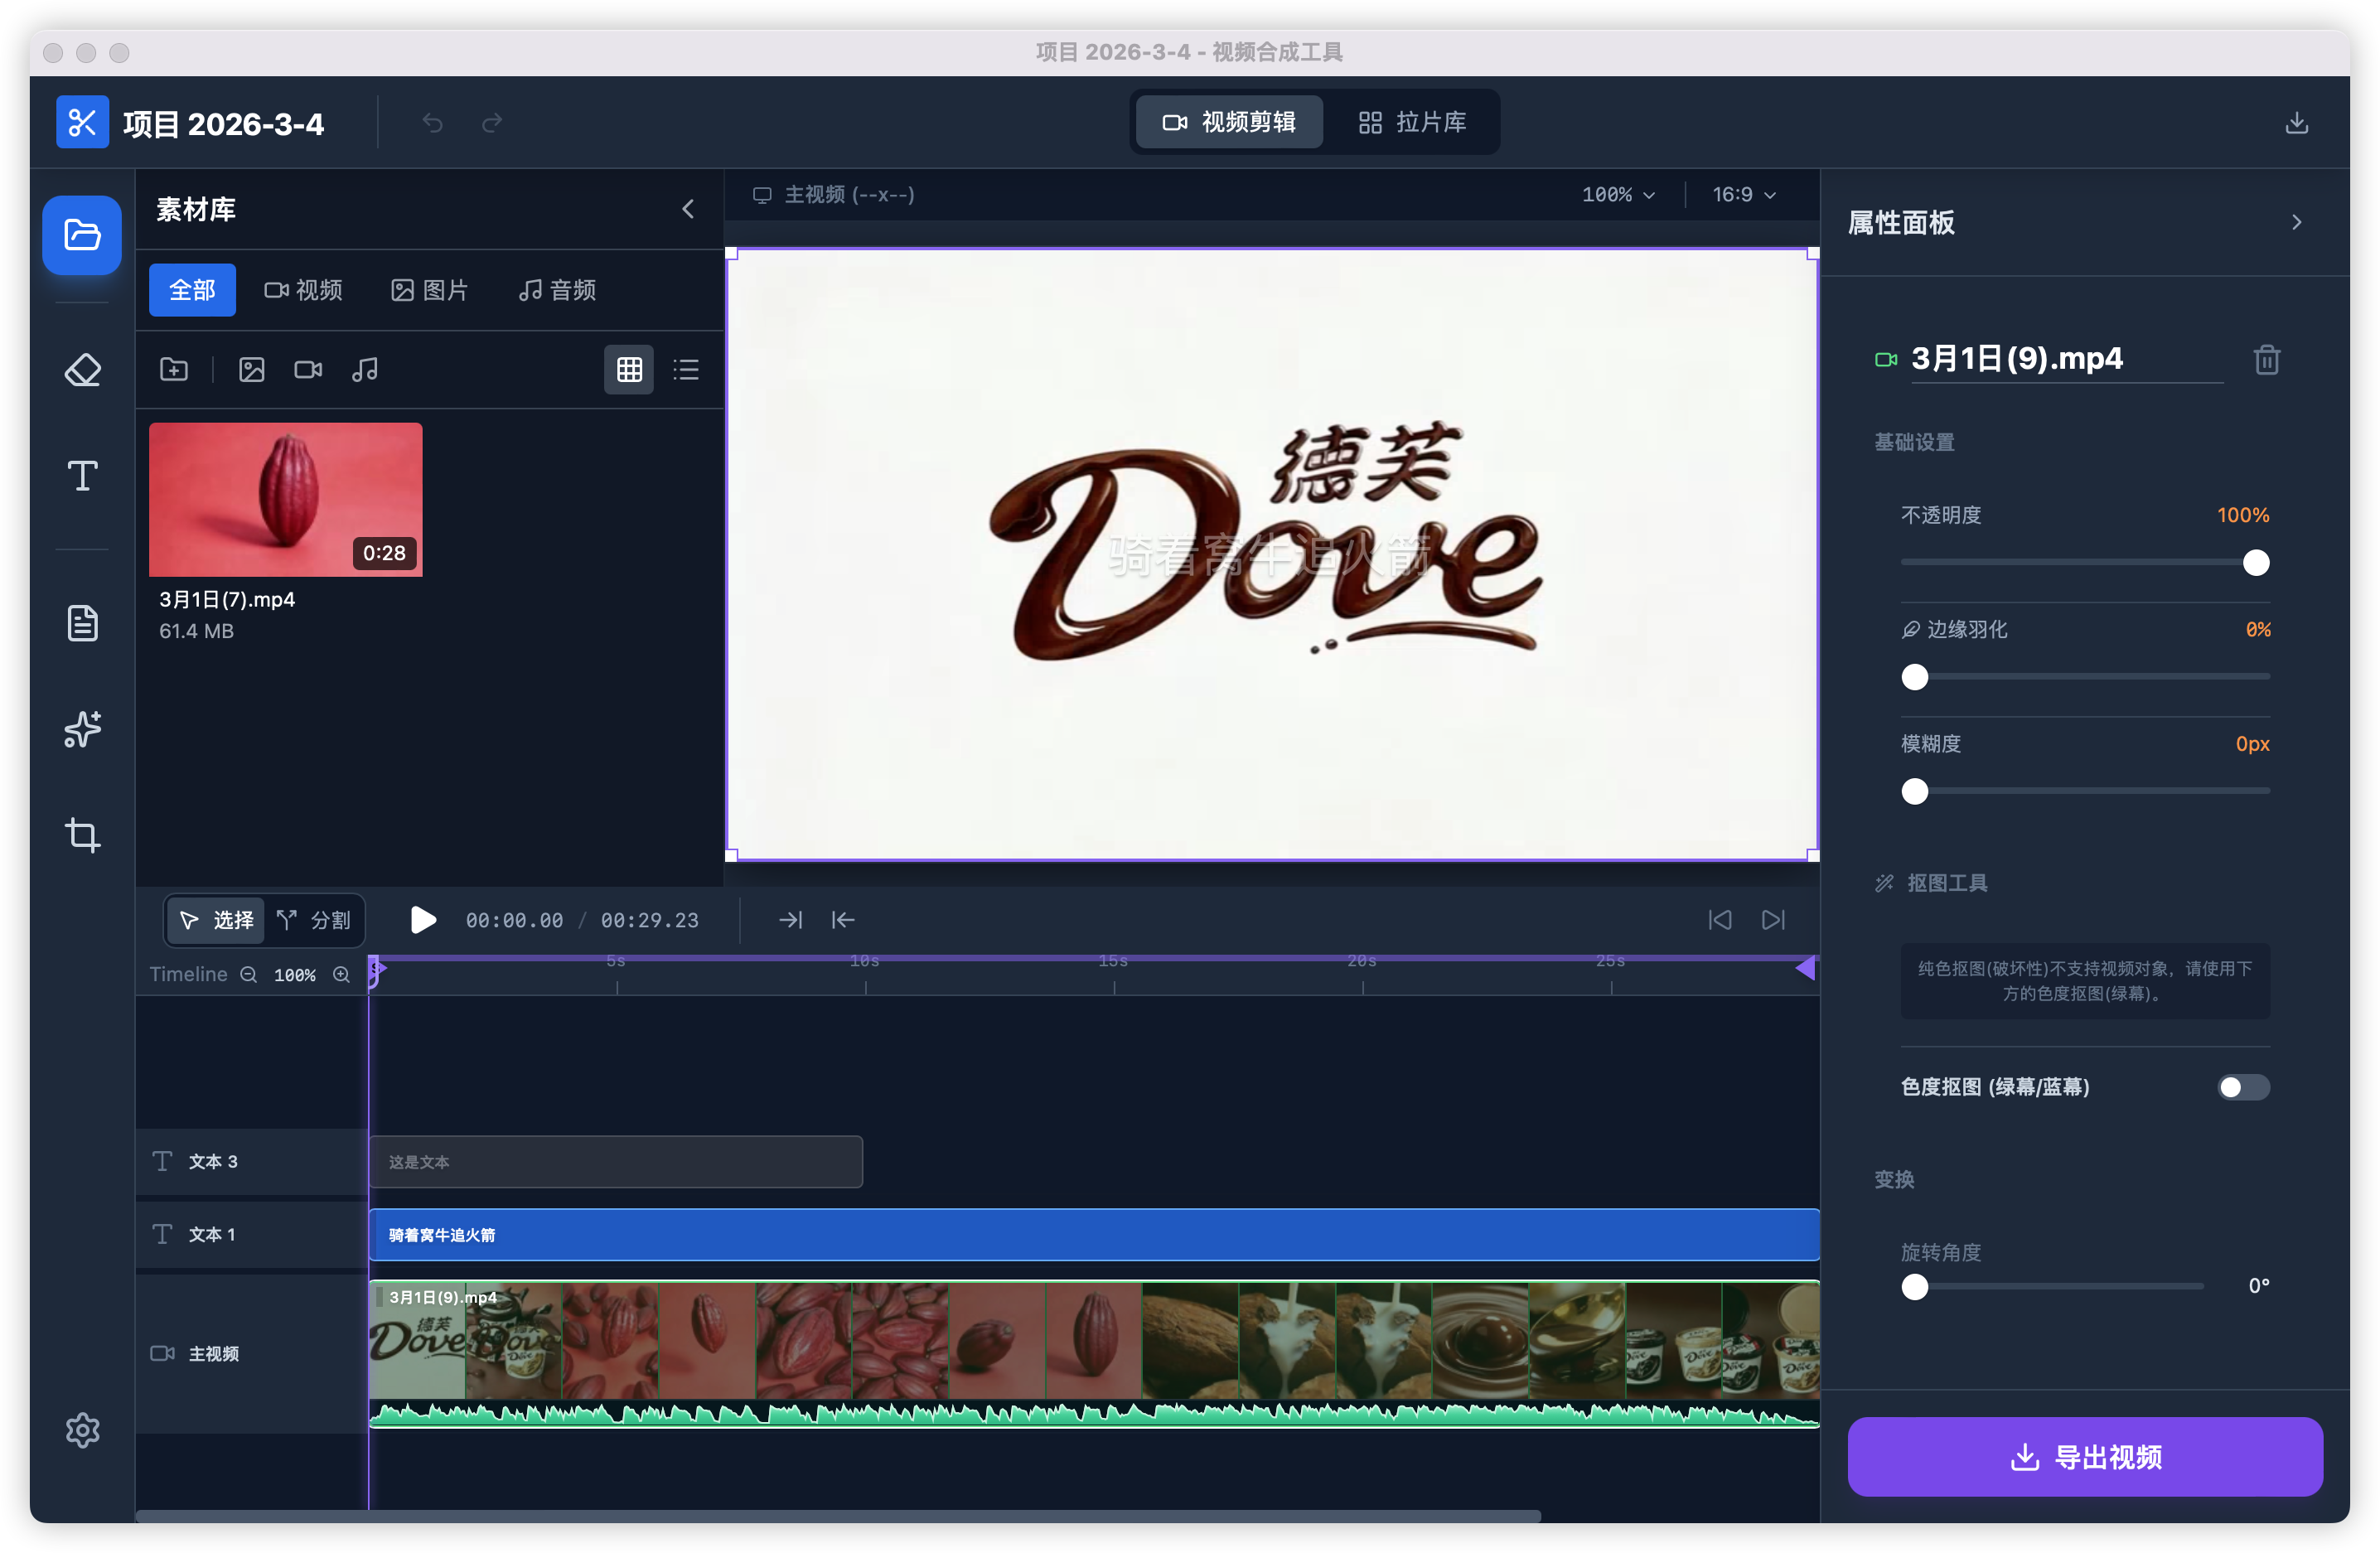Zoom out the timeline
This screenshot has width=2380, height=1553.
[249, 975]
